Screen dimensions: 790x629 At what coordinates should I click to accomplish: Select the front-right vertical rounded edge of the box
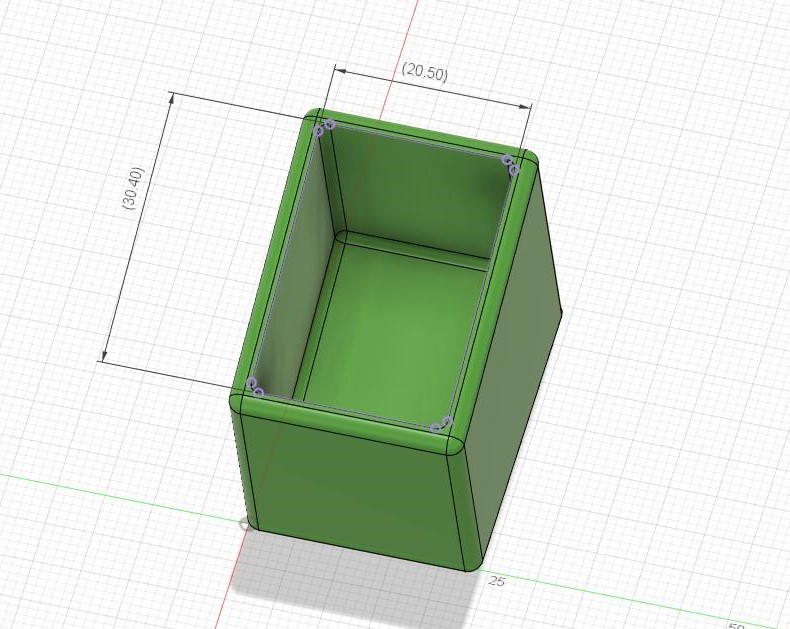[x=466, y=509]
